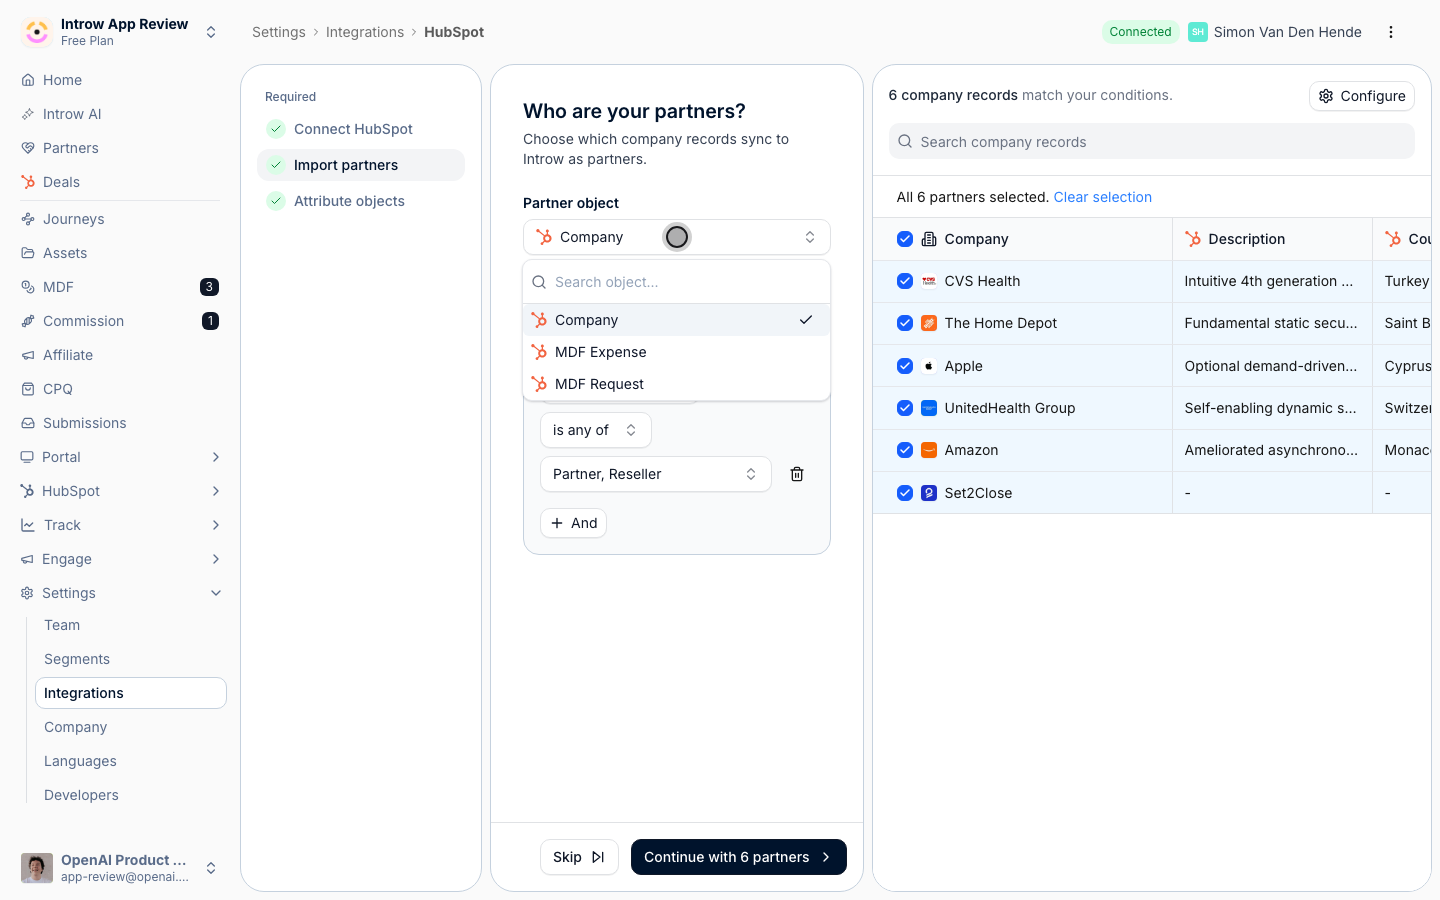
Task: Uncheck the CVS Health row checkbox
Action: (905, 281)
